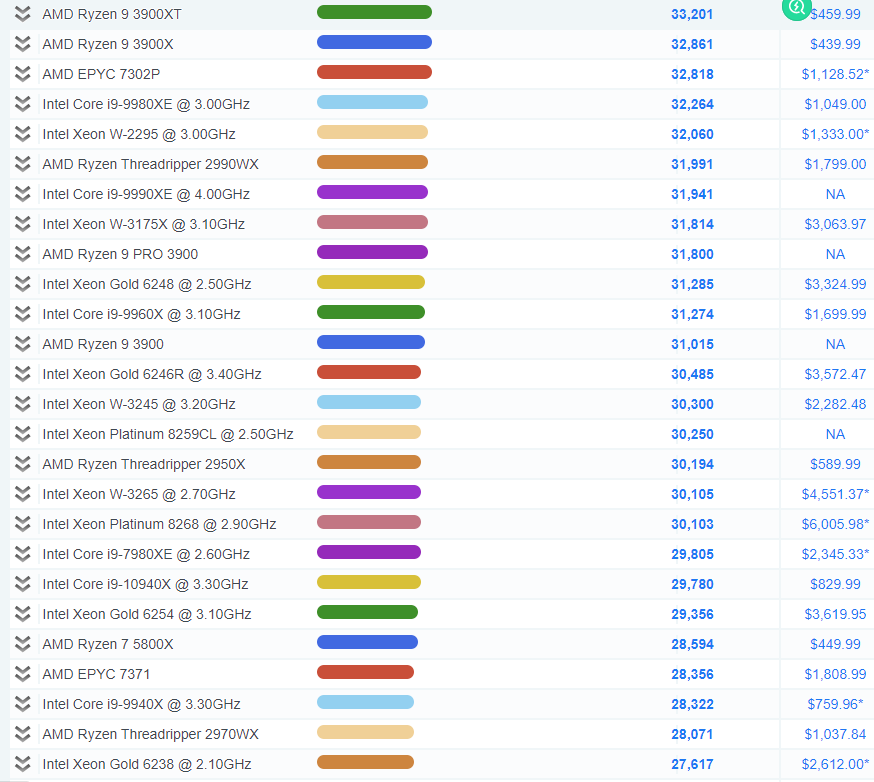
Task: Expand the Threadripper 2990WX row chevron
Action: (x=22, y=164)
